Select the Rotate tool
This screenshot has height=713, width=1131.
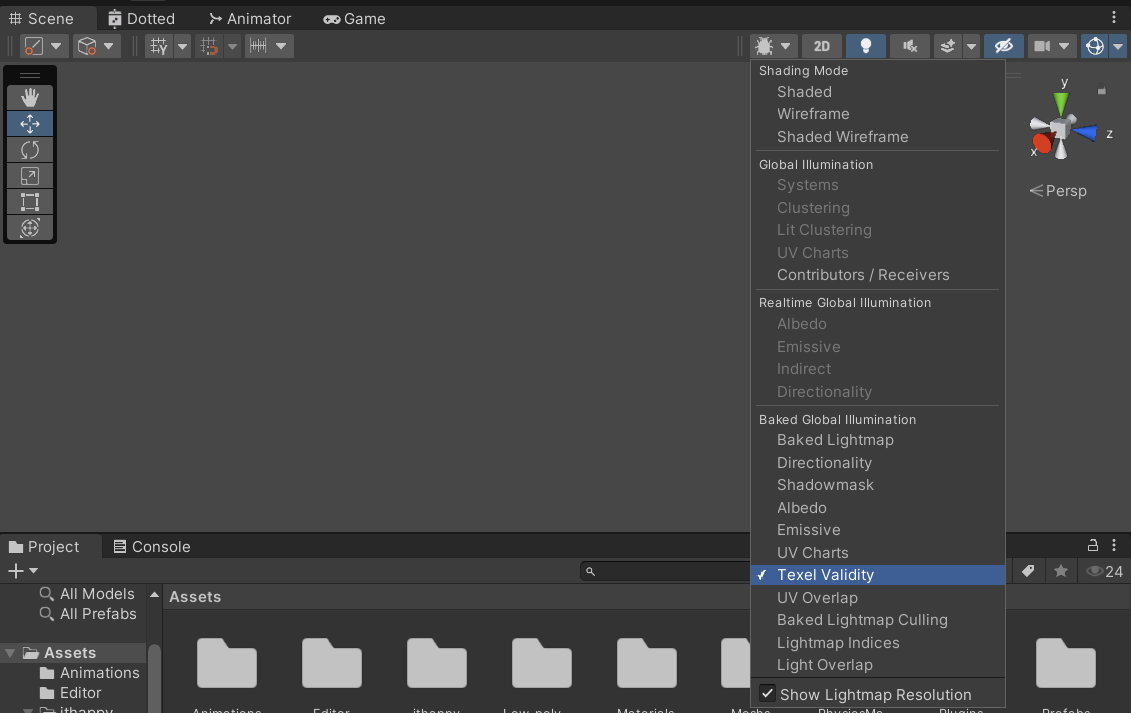click(30, 149)
